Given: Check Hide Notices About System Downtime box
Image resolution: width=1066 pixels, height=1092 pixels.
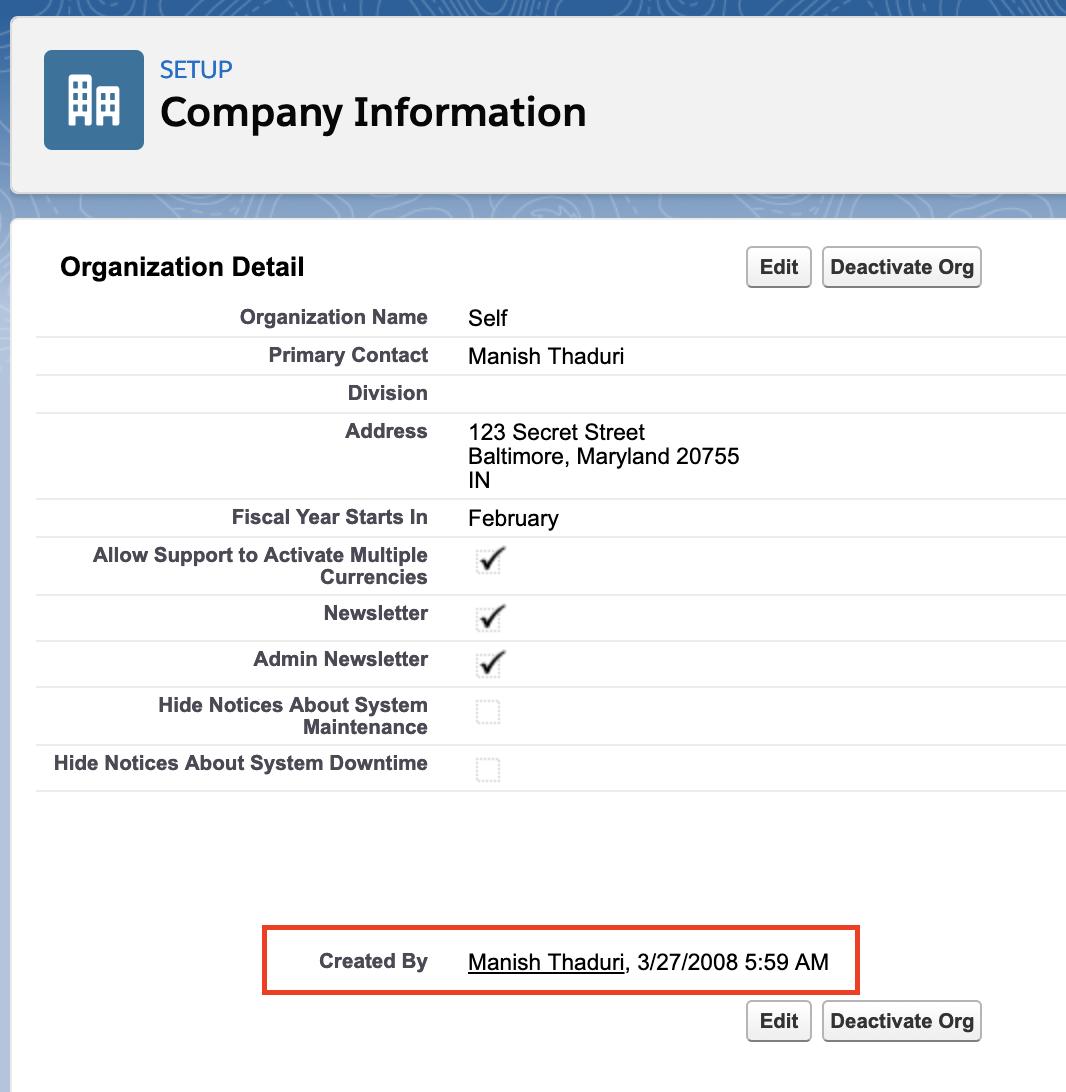Looking at the screenshot, I should point(488,770).
